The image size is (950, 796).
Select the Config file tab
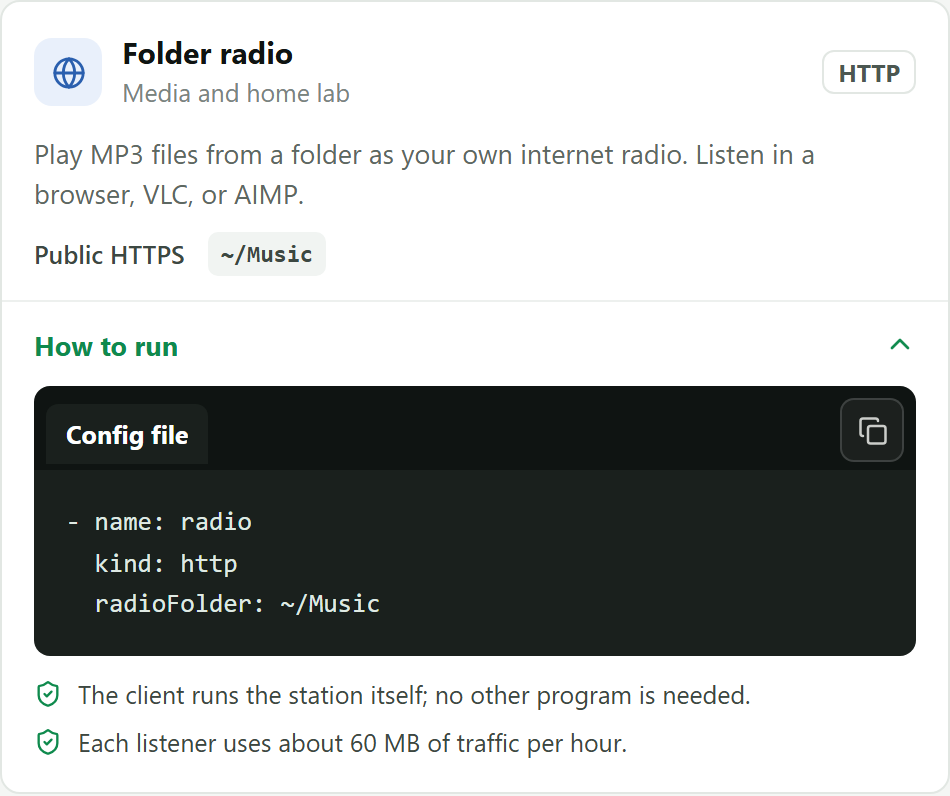click(x=127, y=435)
